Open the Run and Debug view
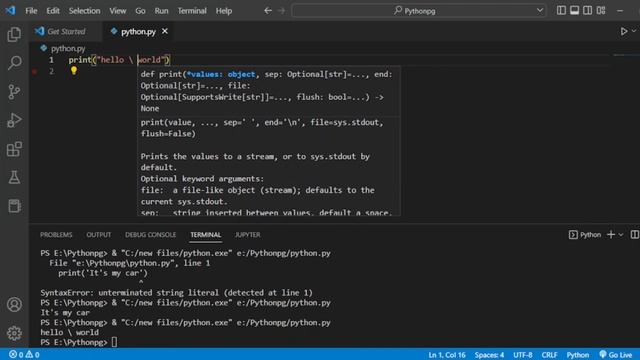This screenshot has height=360, width=640. 14,120
